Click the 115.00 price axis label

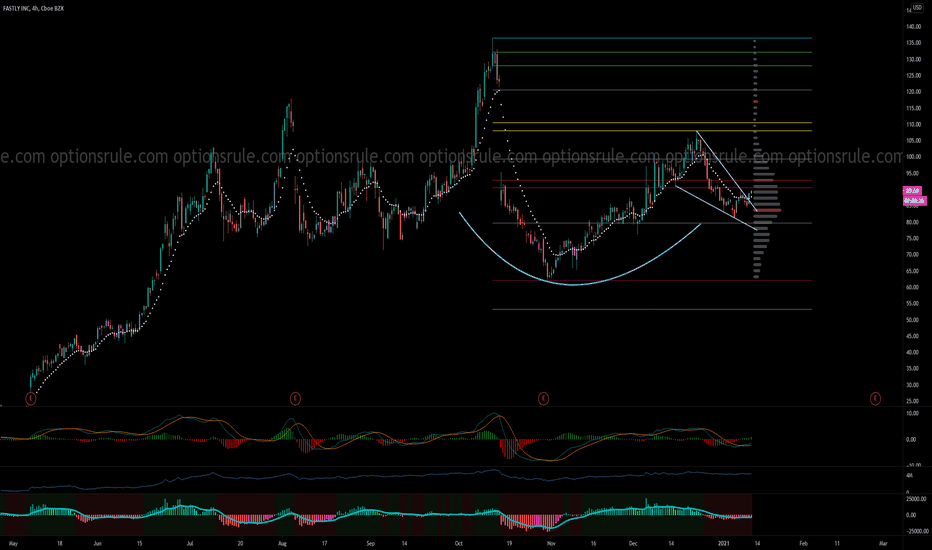(x=914, y=108)
